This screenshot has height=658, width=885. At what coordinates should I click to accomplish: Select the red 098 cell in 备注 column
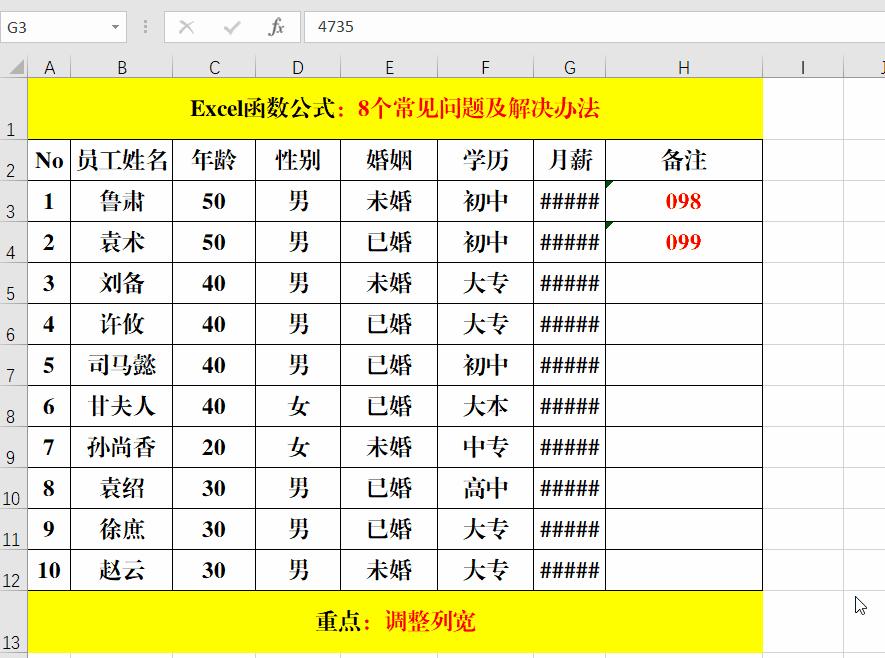pos(684,201)
